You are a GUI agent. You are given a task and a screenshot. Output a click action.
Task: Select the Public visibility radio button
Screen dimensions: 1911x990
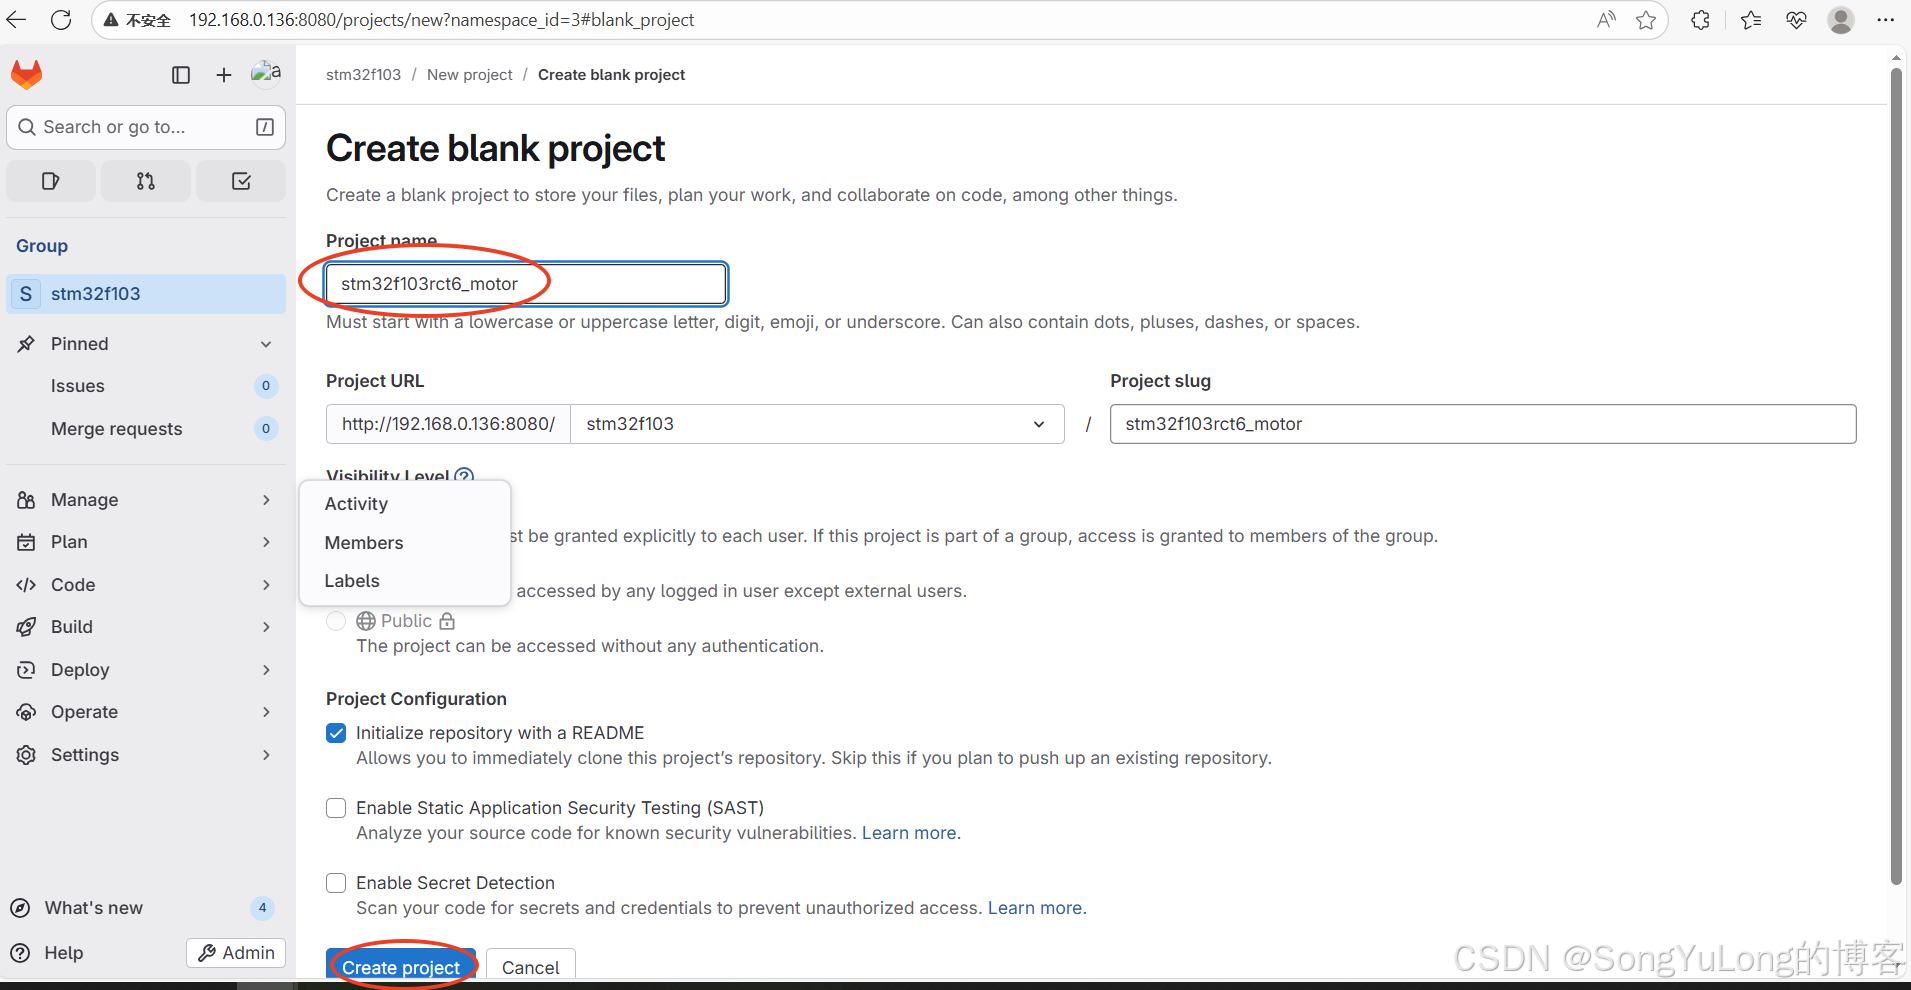[336, 621]
